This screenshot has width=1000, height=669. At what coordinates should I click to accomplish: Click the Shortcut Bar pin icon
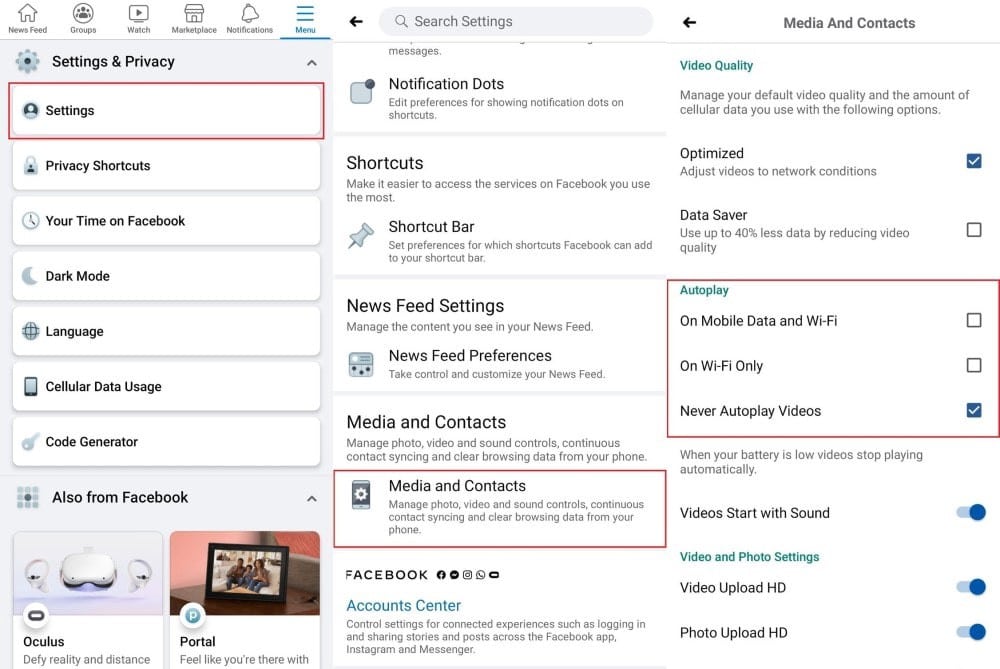pyautogui.click(x=361, y=236)
